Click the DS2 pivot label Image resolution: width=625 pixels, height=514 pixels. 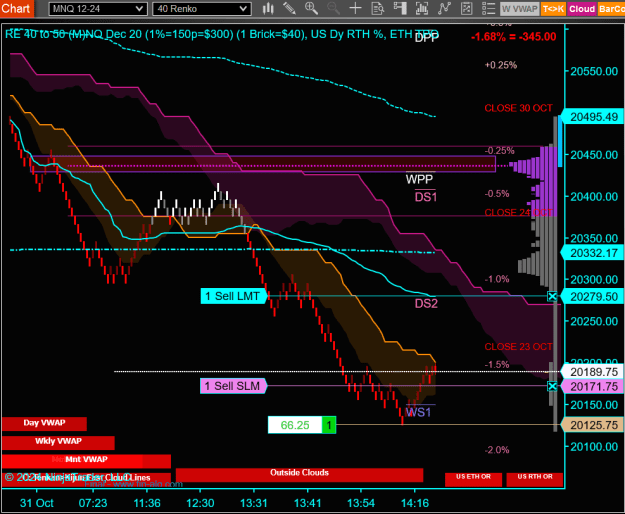click(426, 304)
